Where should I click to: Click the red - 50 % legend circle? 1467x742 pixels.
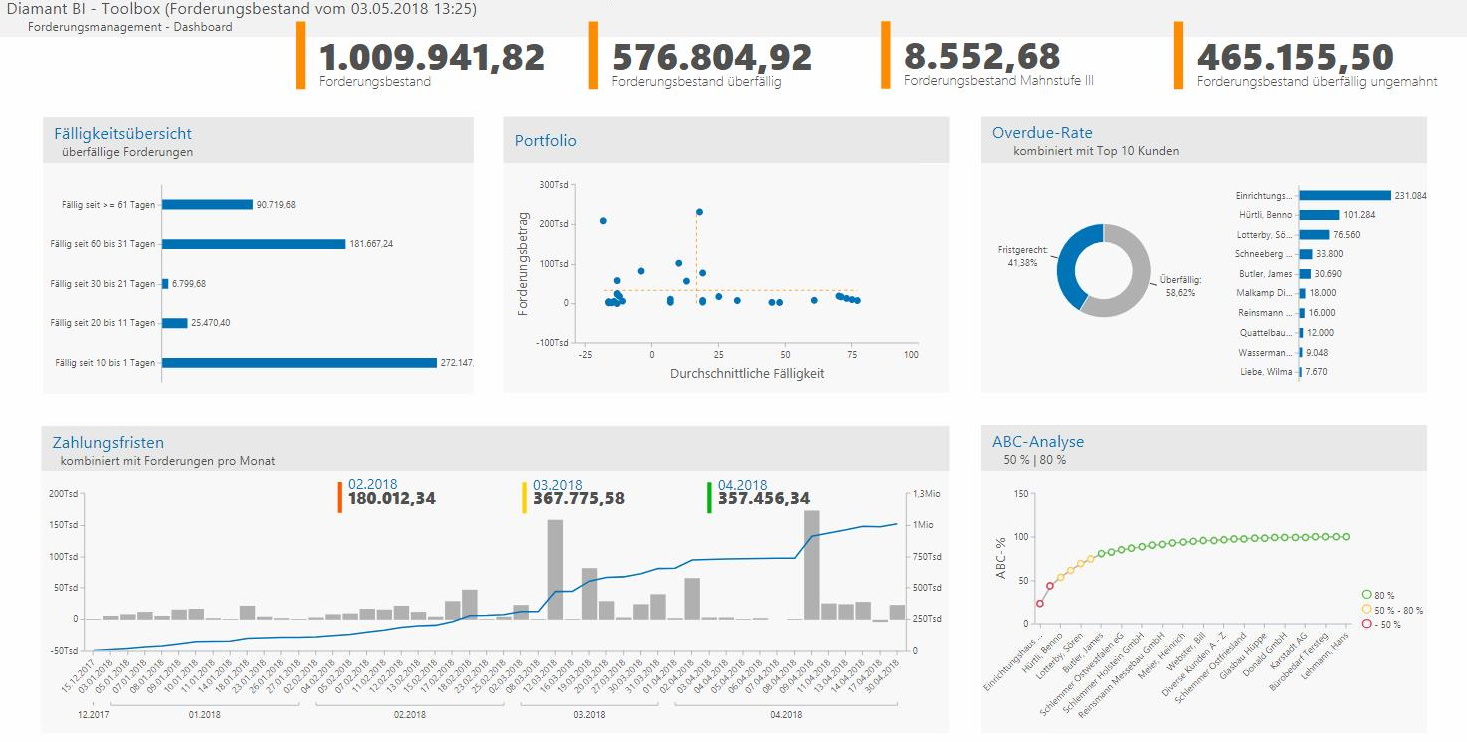click(x=1367, y=623)
